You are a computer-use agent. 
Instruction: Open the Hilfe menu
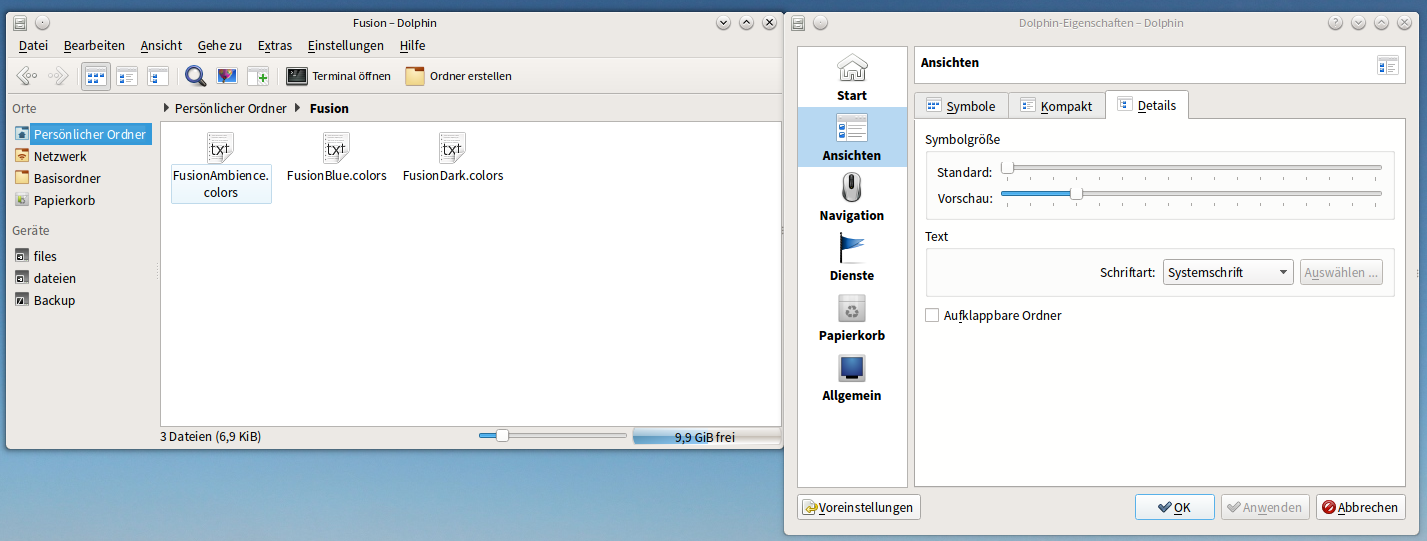412,45
